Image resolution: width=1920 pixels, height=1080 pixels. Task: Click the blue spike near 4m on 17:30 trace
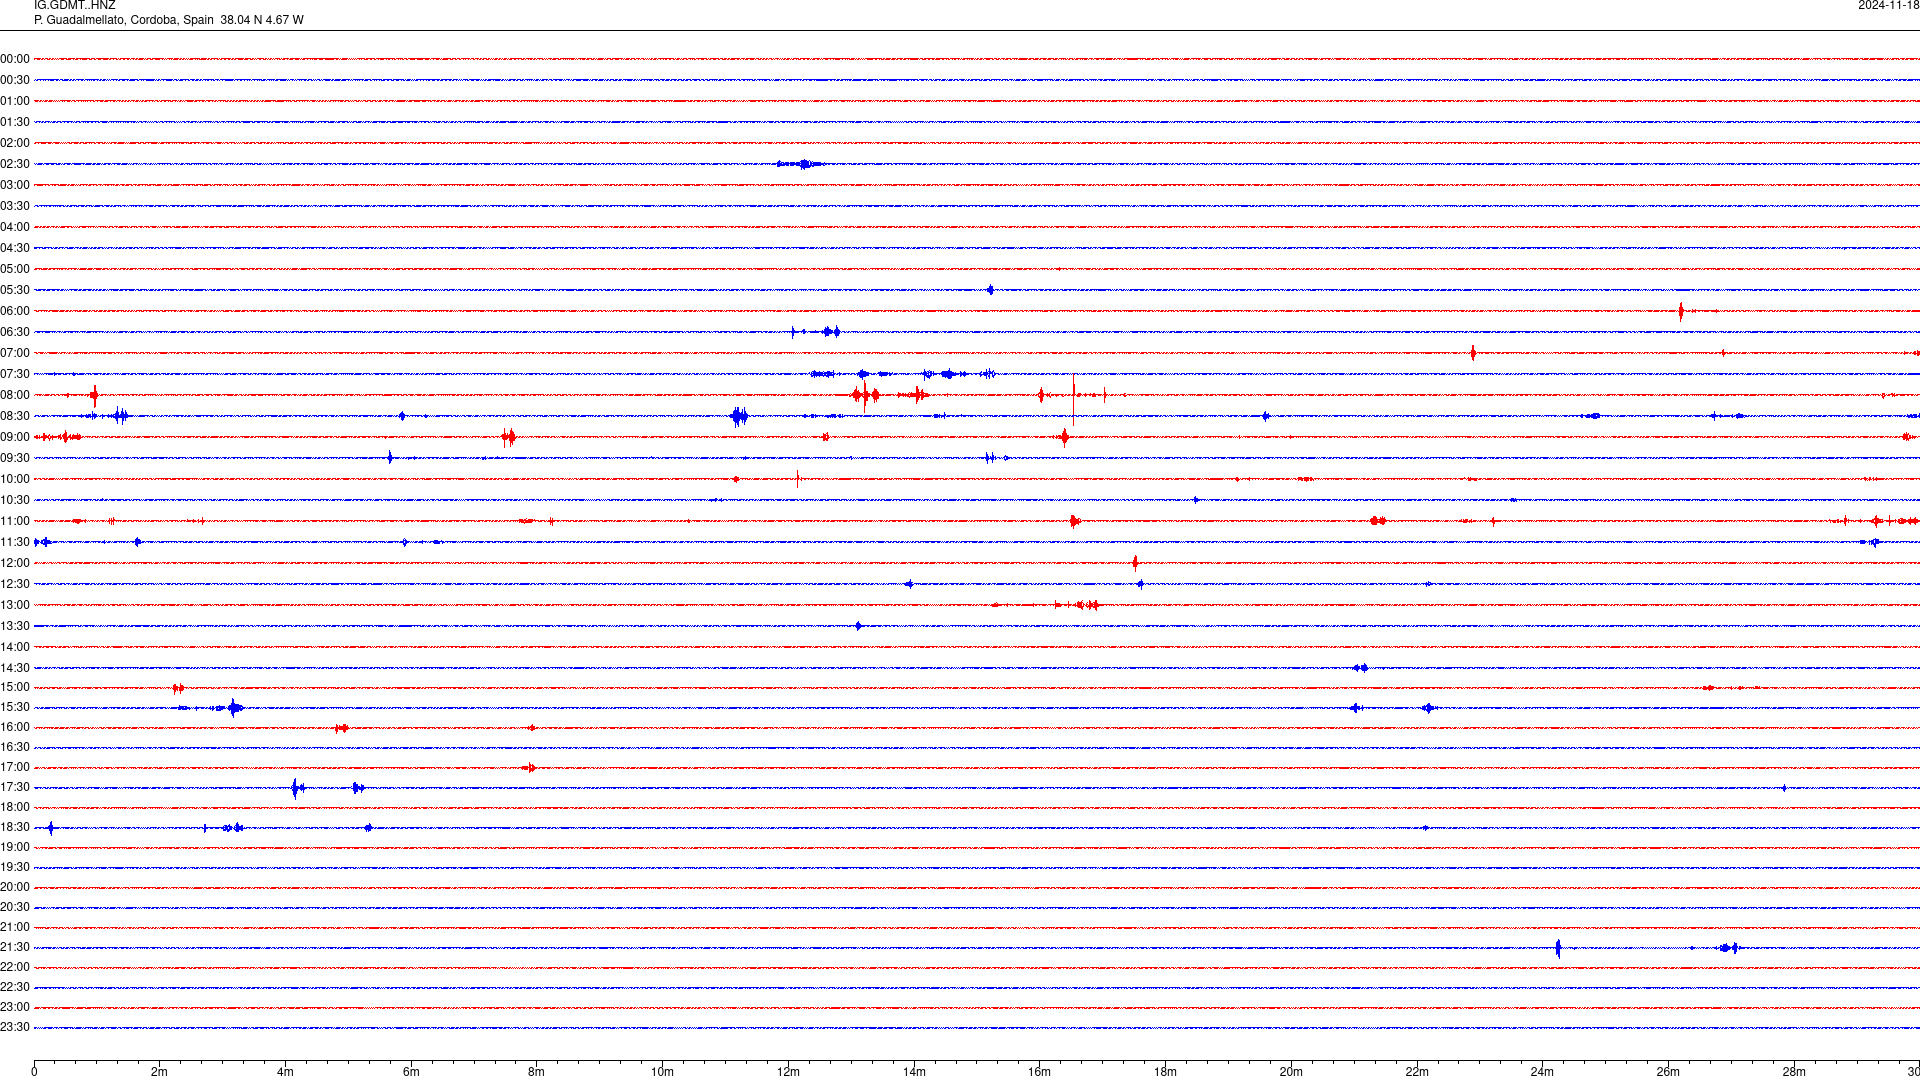[296, 788]
